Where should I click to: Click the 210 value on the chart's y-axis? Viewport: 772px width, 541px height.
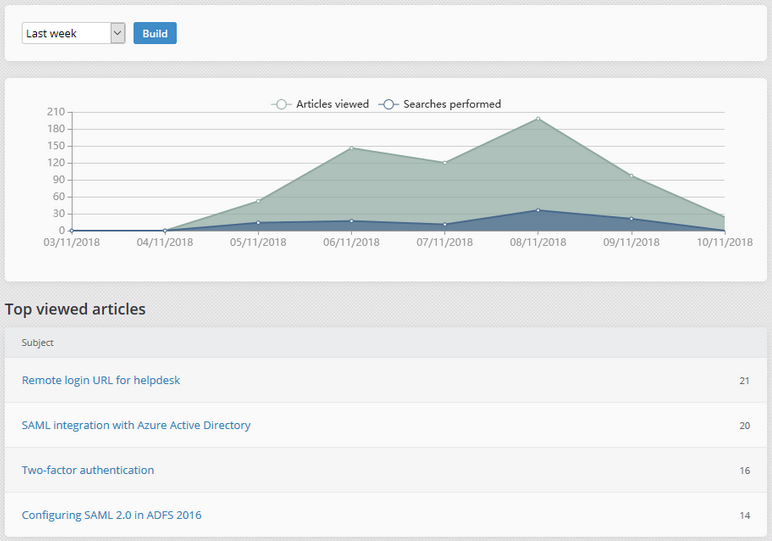[56, 112]
